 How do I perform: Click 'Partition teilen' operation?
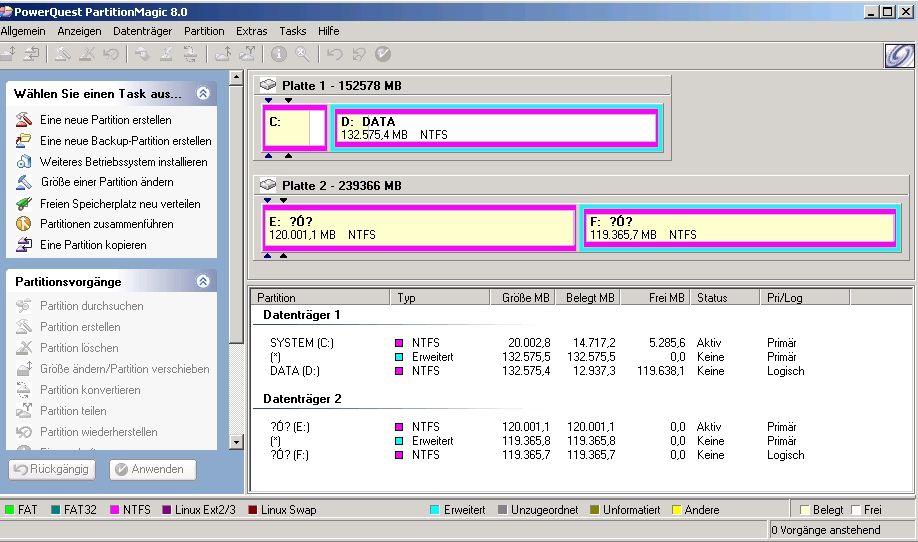(73, 411)
